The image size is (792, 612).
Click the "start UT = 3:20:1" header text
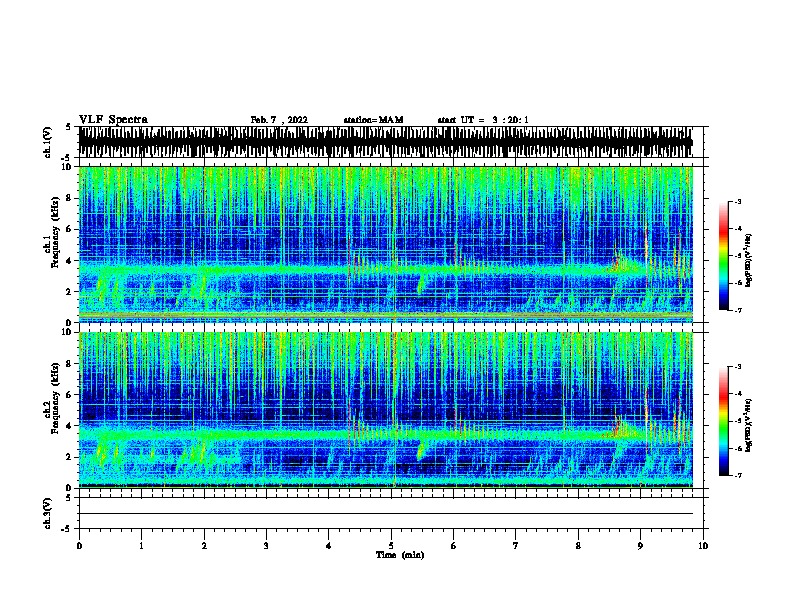pyautogui.click(x=483, y=120)
